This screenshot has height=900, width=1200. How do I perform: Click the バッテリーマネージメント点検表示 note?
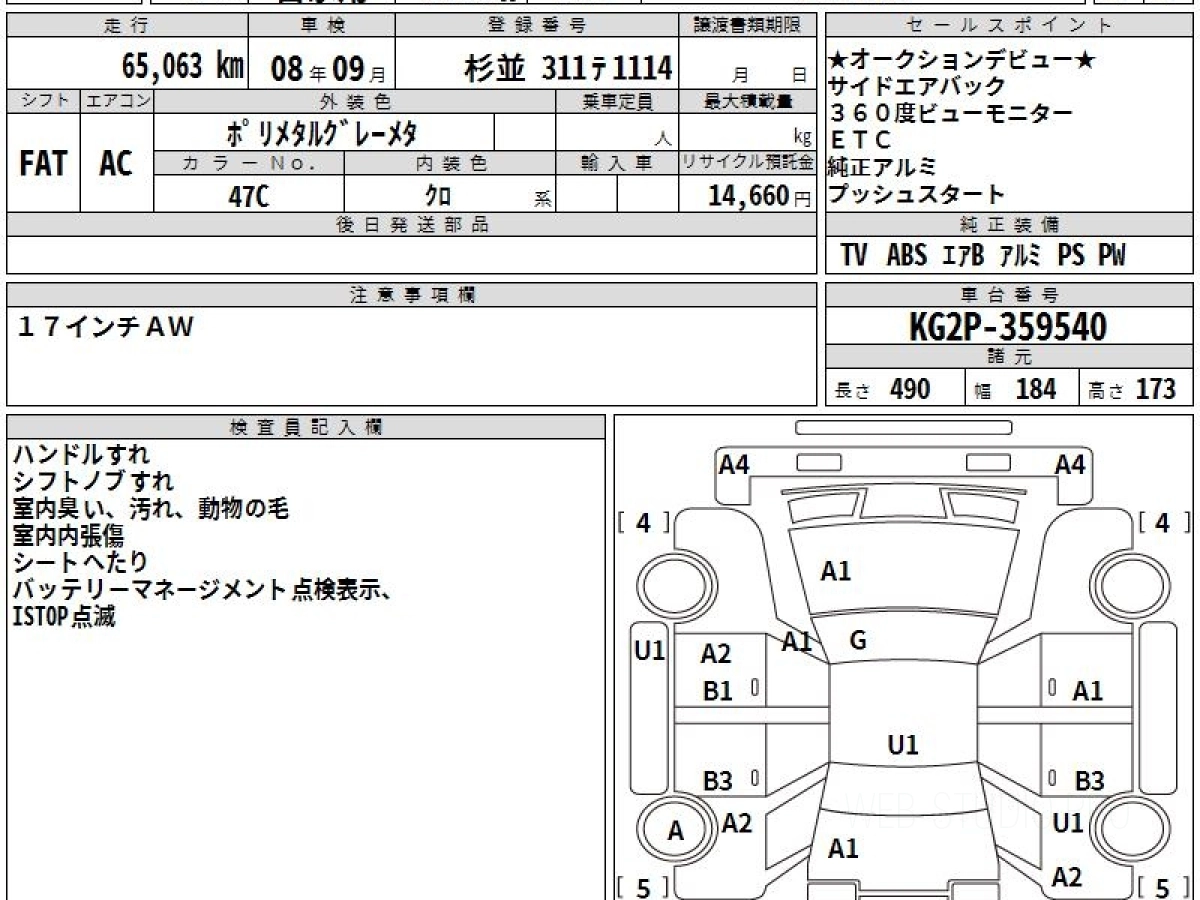click(x=201, y=590)
